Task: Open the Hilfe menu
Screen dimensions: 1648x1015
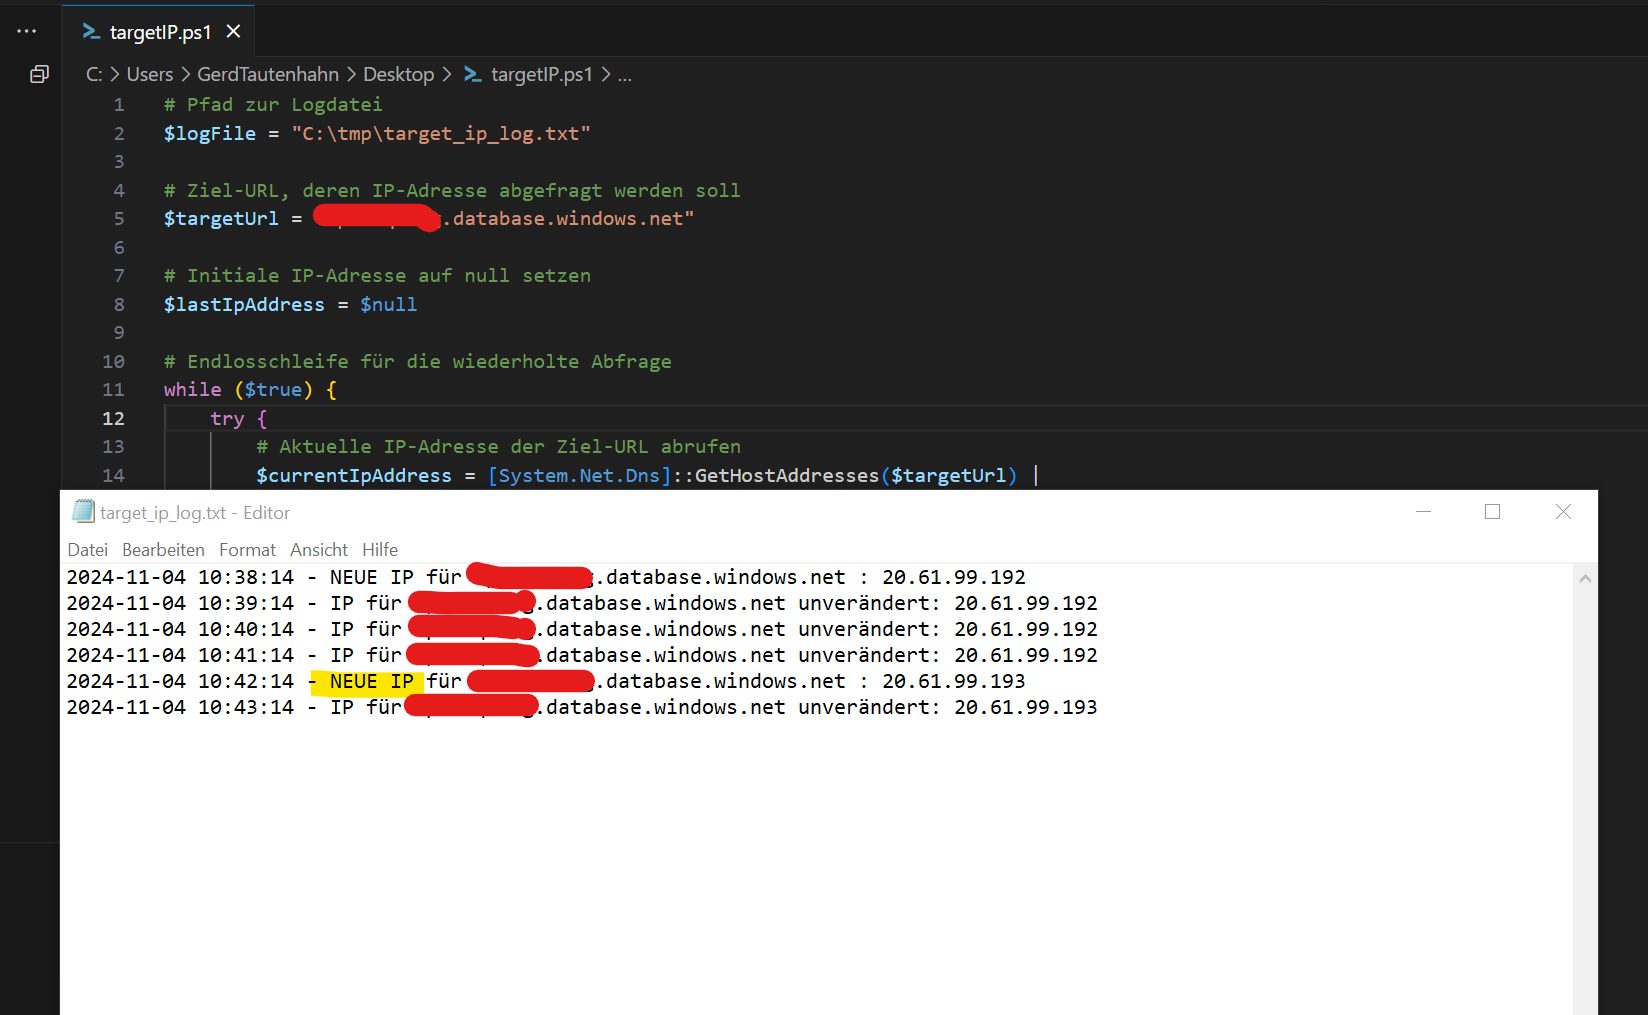Action: click(380, 550)
